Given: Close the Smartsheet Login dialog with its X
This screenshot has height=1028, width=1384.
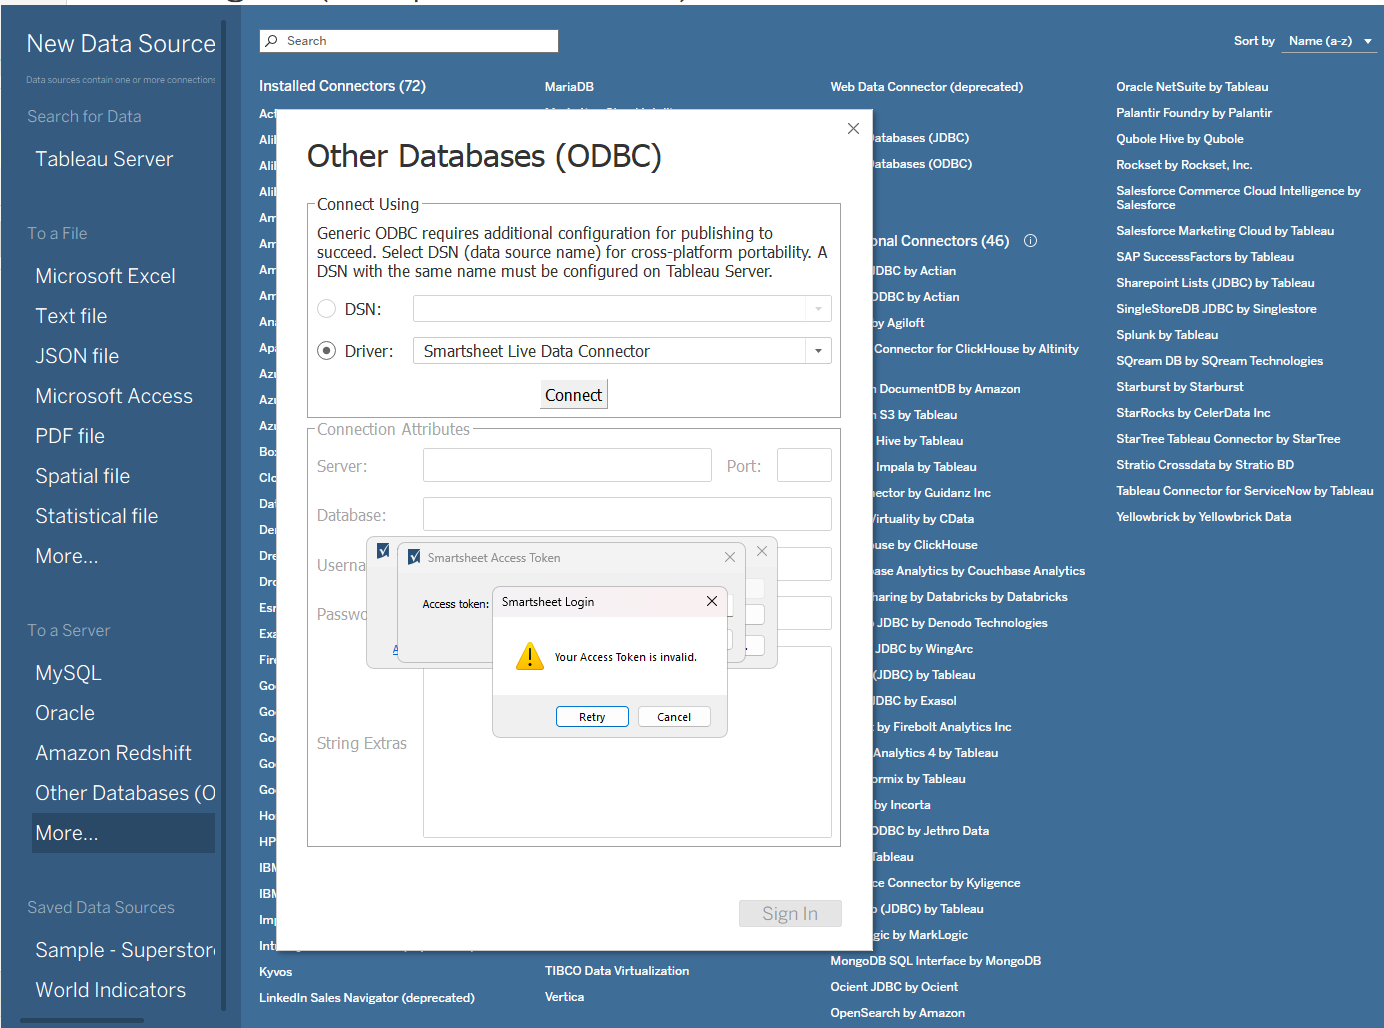Looking at the screenshot, I should point(712,601).
